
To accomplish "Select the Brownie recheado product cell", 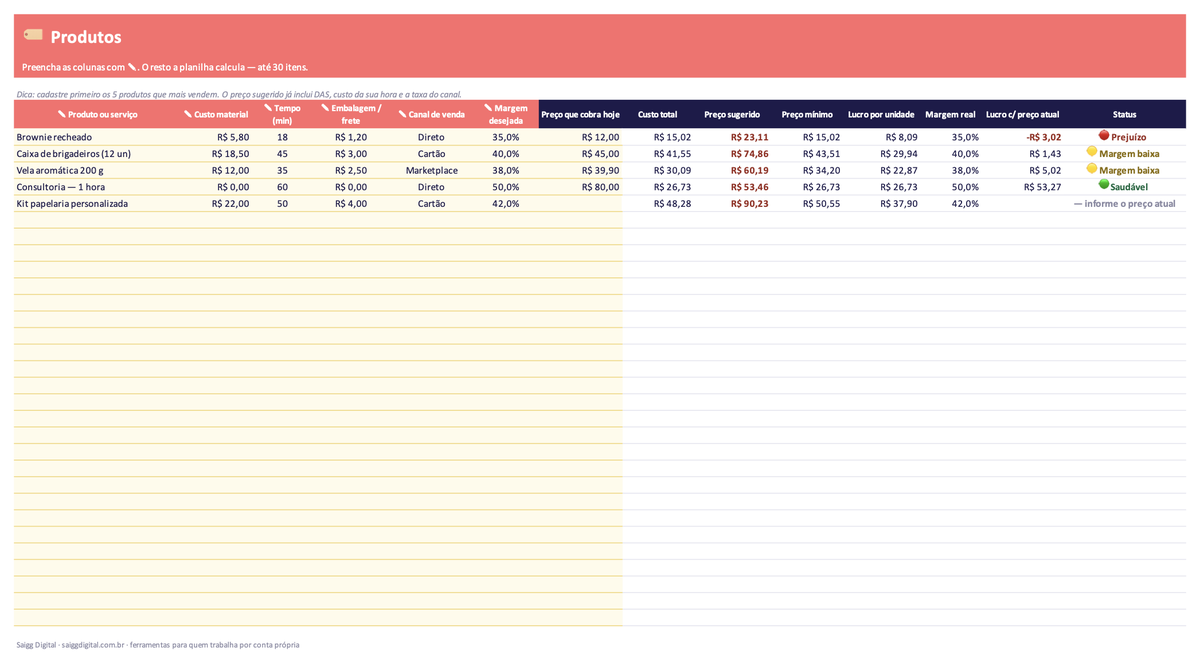I will (x=97, y=137).
